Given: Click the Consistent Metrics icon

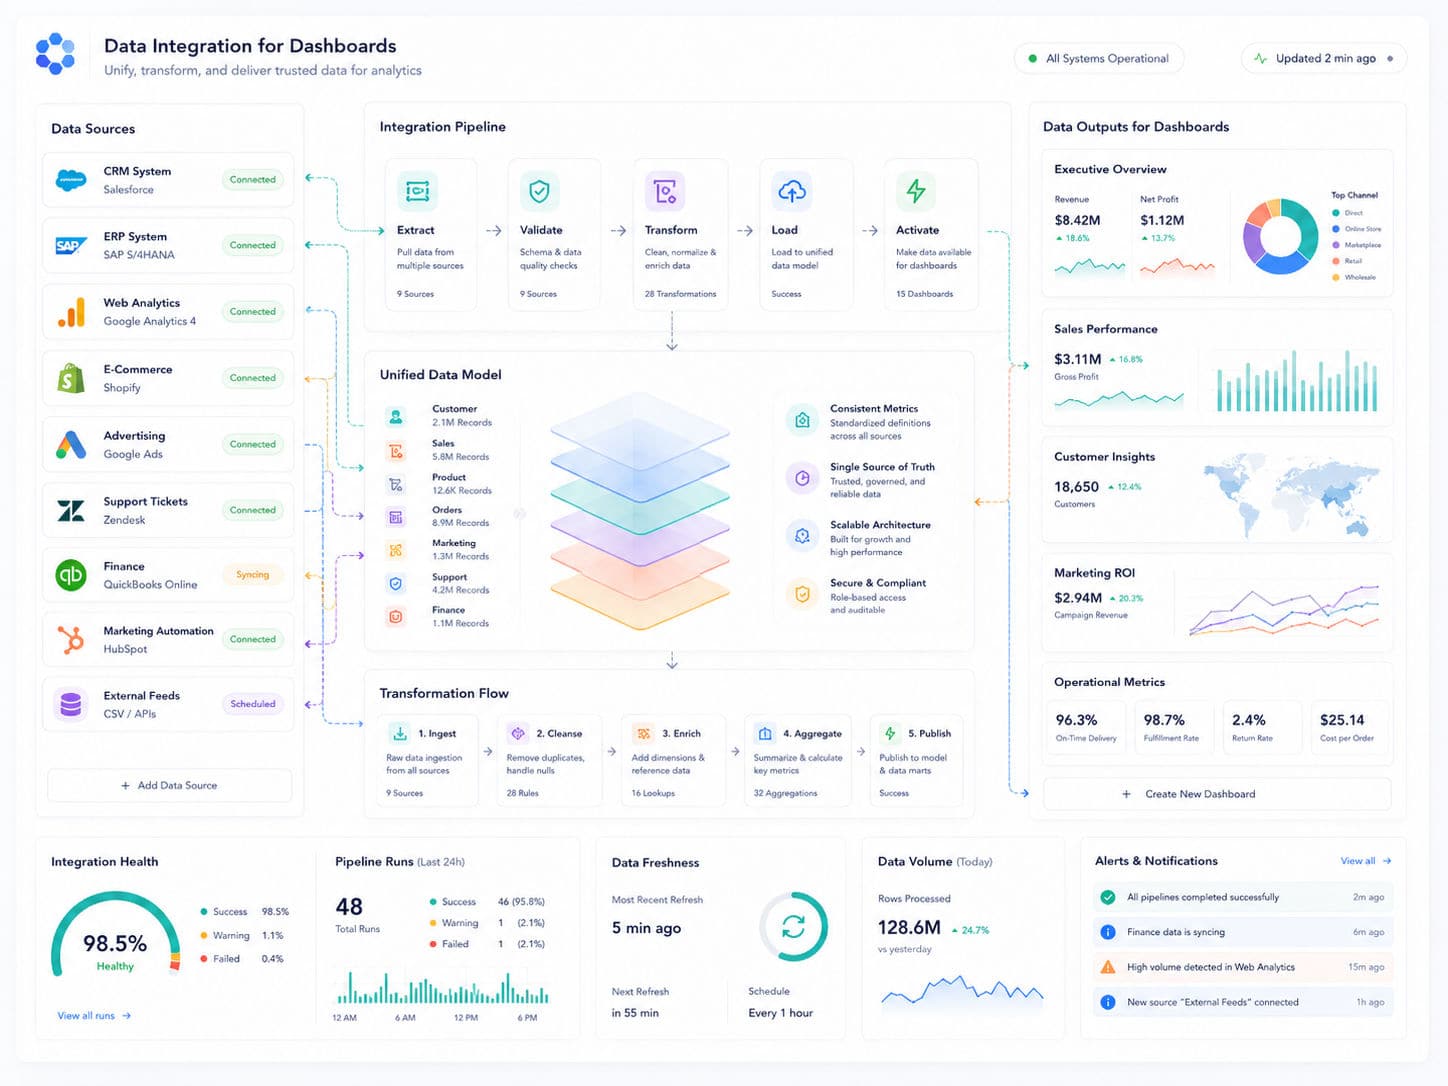Looking at the screenshot, I should pos(802,421).
